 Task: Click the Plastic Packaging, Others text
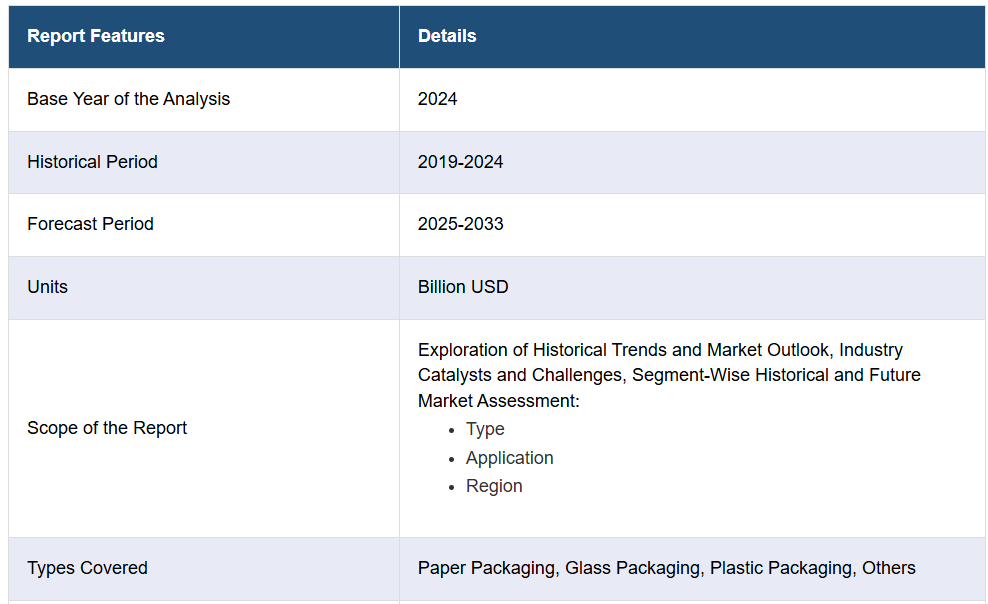coord(812,567)
